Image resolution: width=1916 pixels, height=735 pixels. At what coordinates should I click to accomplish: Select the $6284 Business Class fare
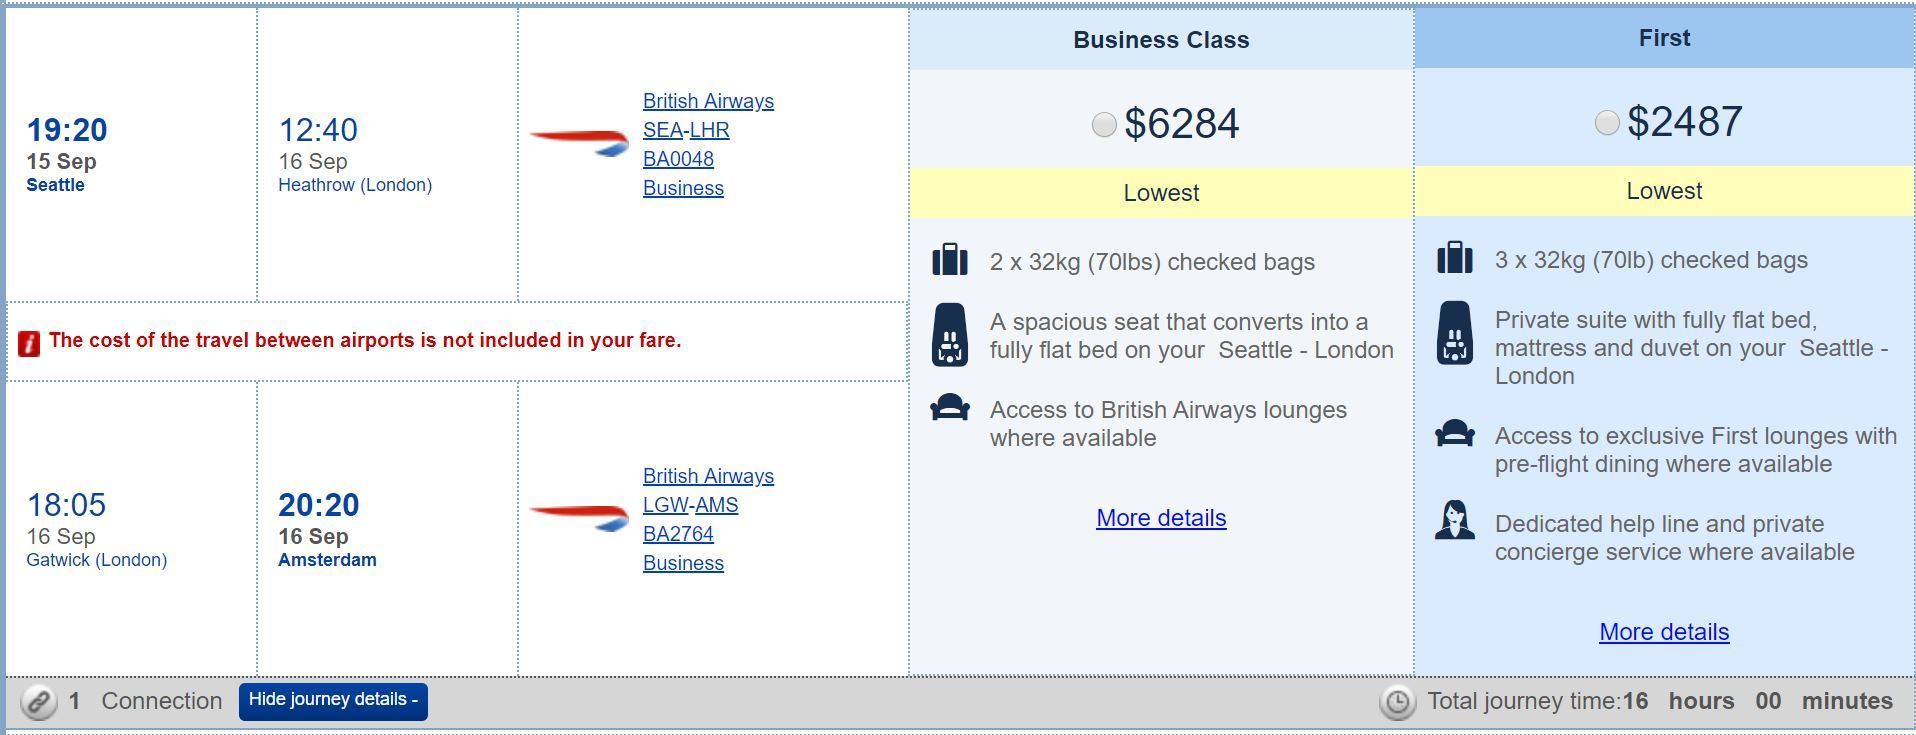click(1104, 125)
